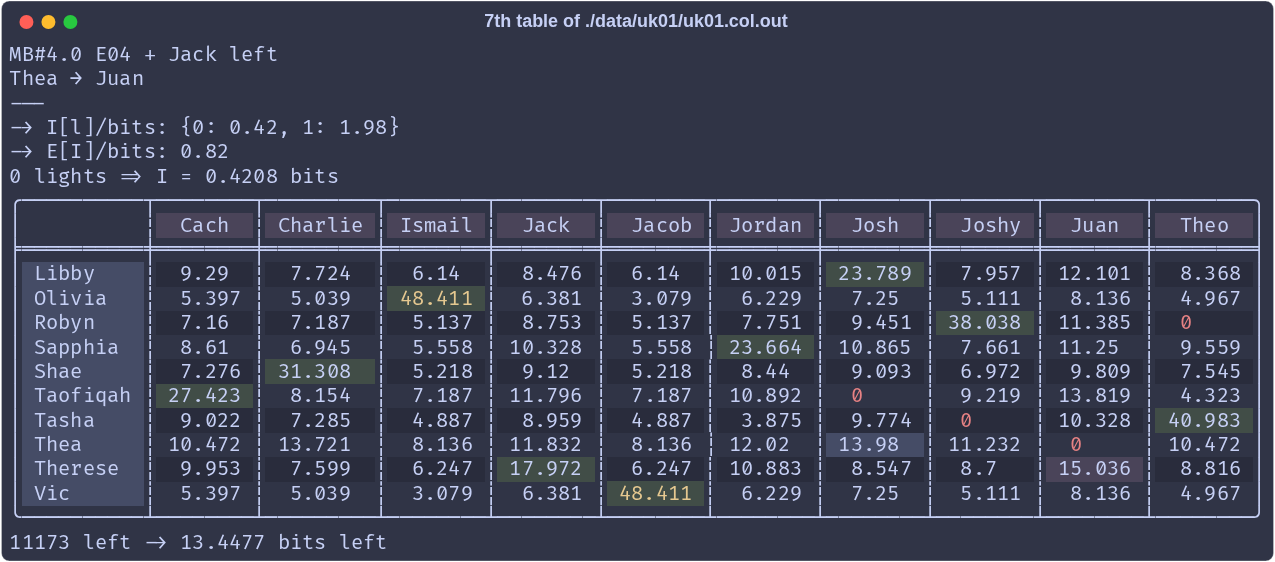This screenshot has height=562, width=1275.
Task: Select the 15.036 cell in the Therese row
Action: (x=1094, y=469)
